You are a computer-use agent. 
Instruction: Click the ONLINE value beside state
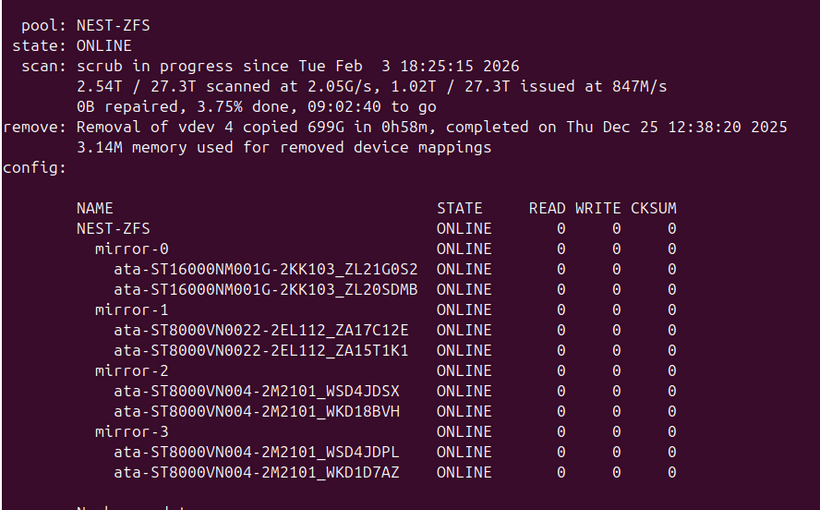[x=104, y=46]
